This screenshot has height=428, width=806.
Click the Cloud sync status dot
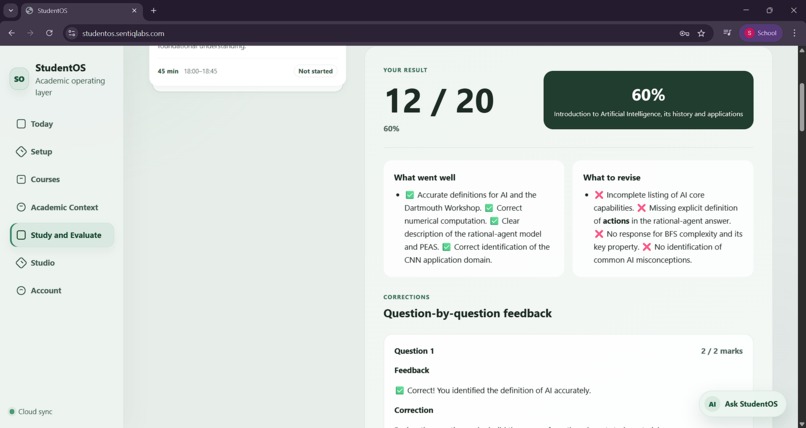pos(12,412)
